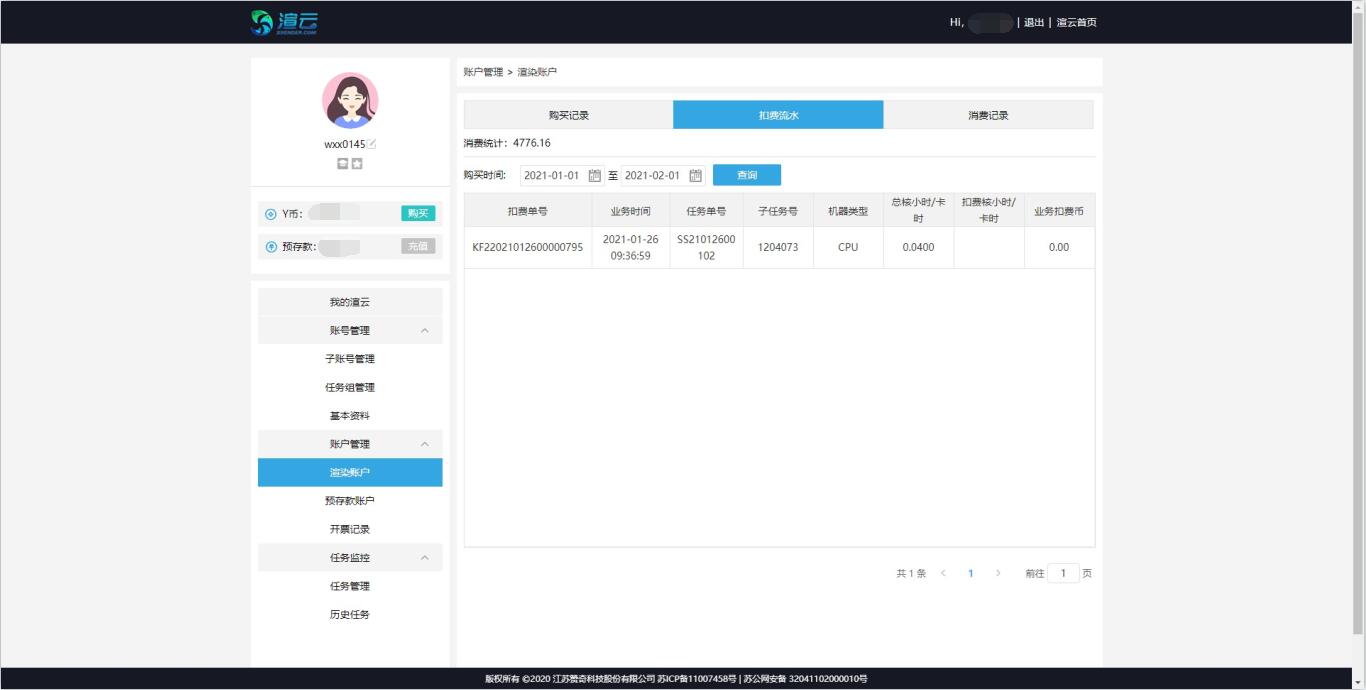Click the green 购买 button
The width and height of the screenshot is (1366, 690).
point(418,213)
